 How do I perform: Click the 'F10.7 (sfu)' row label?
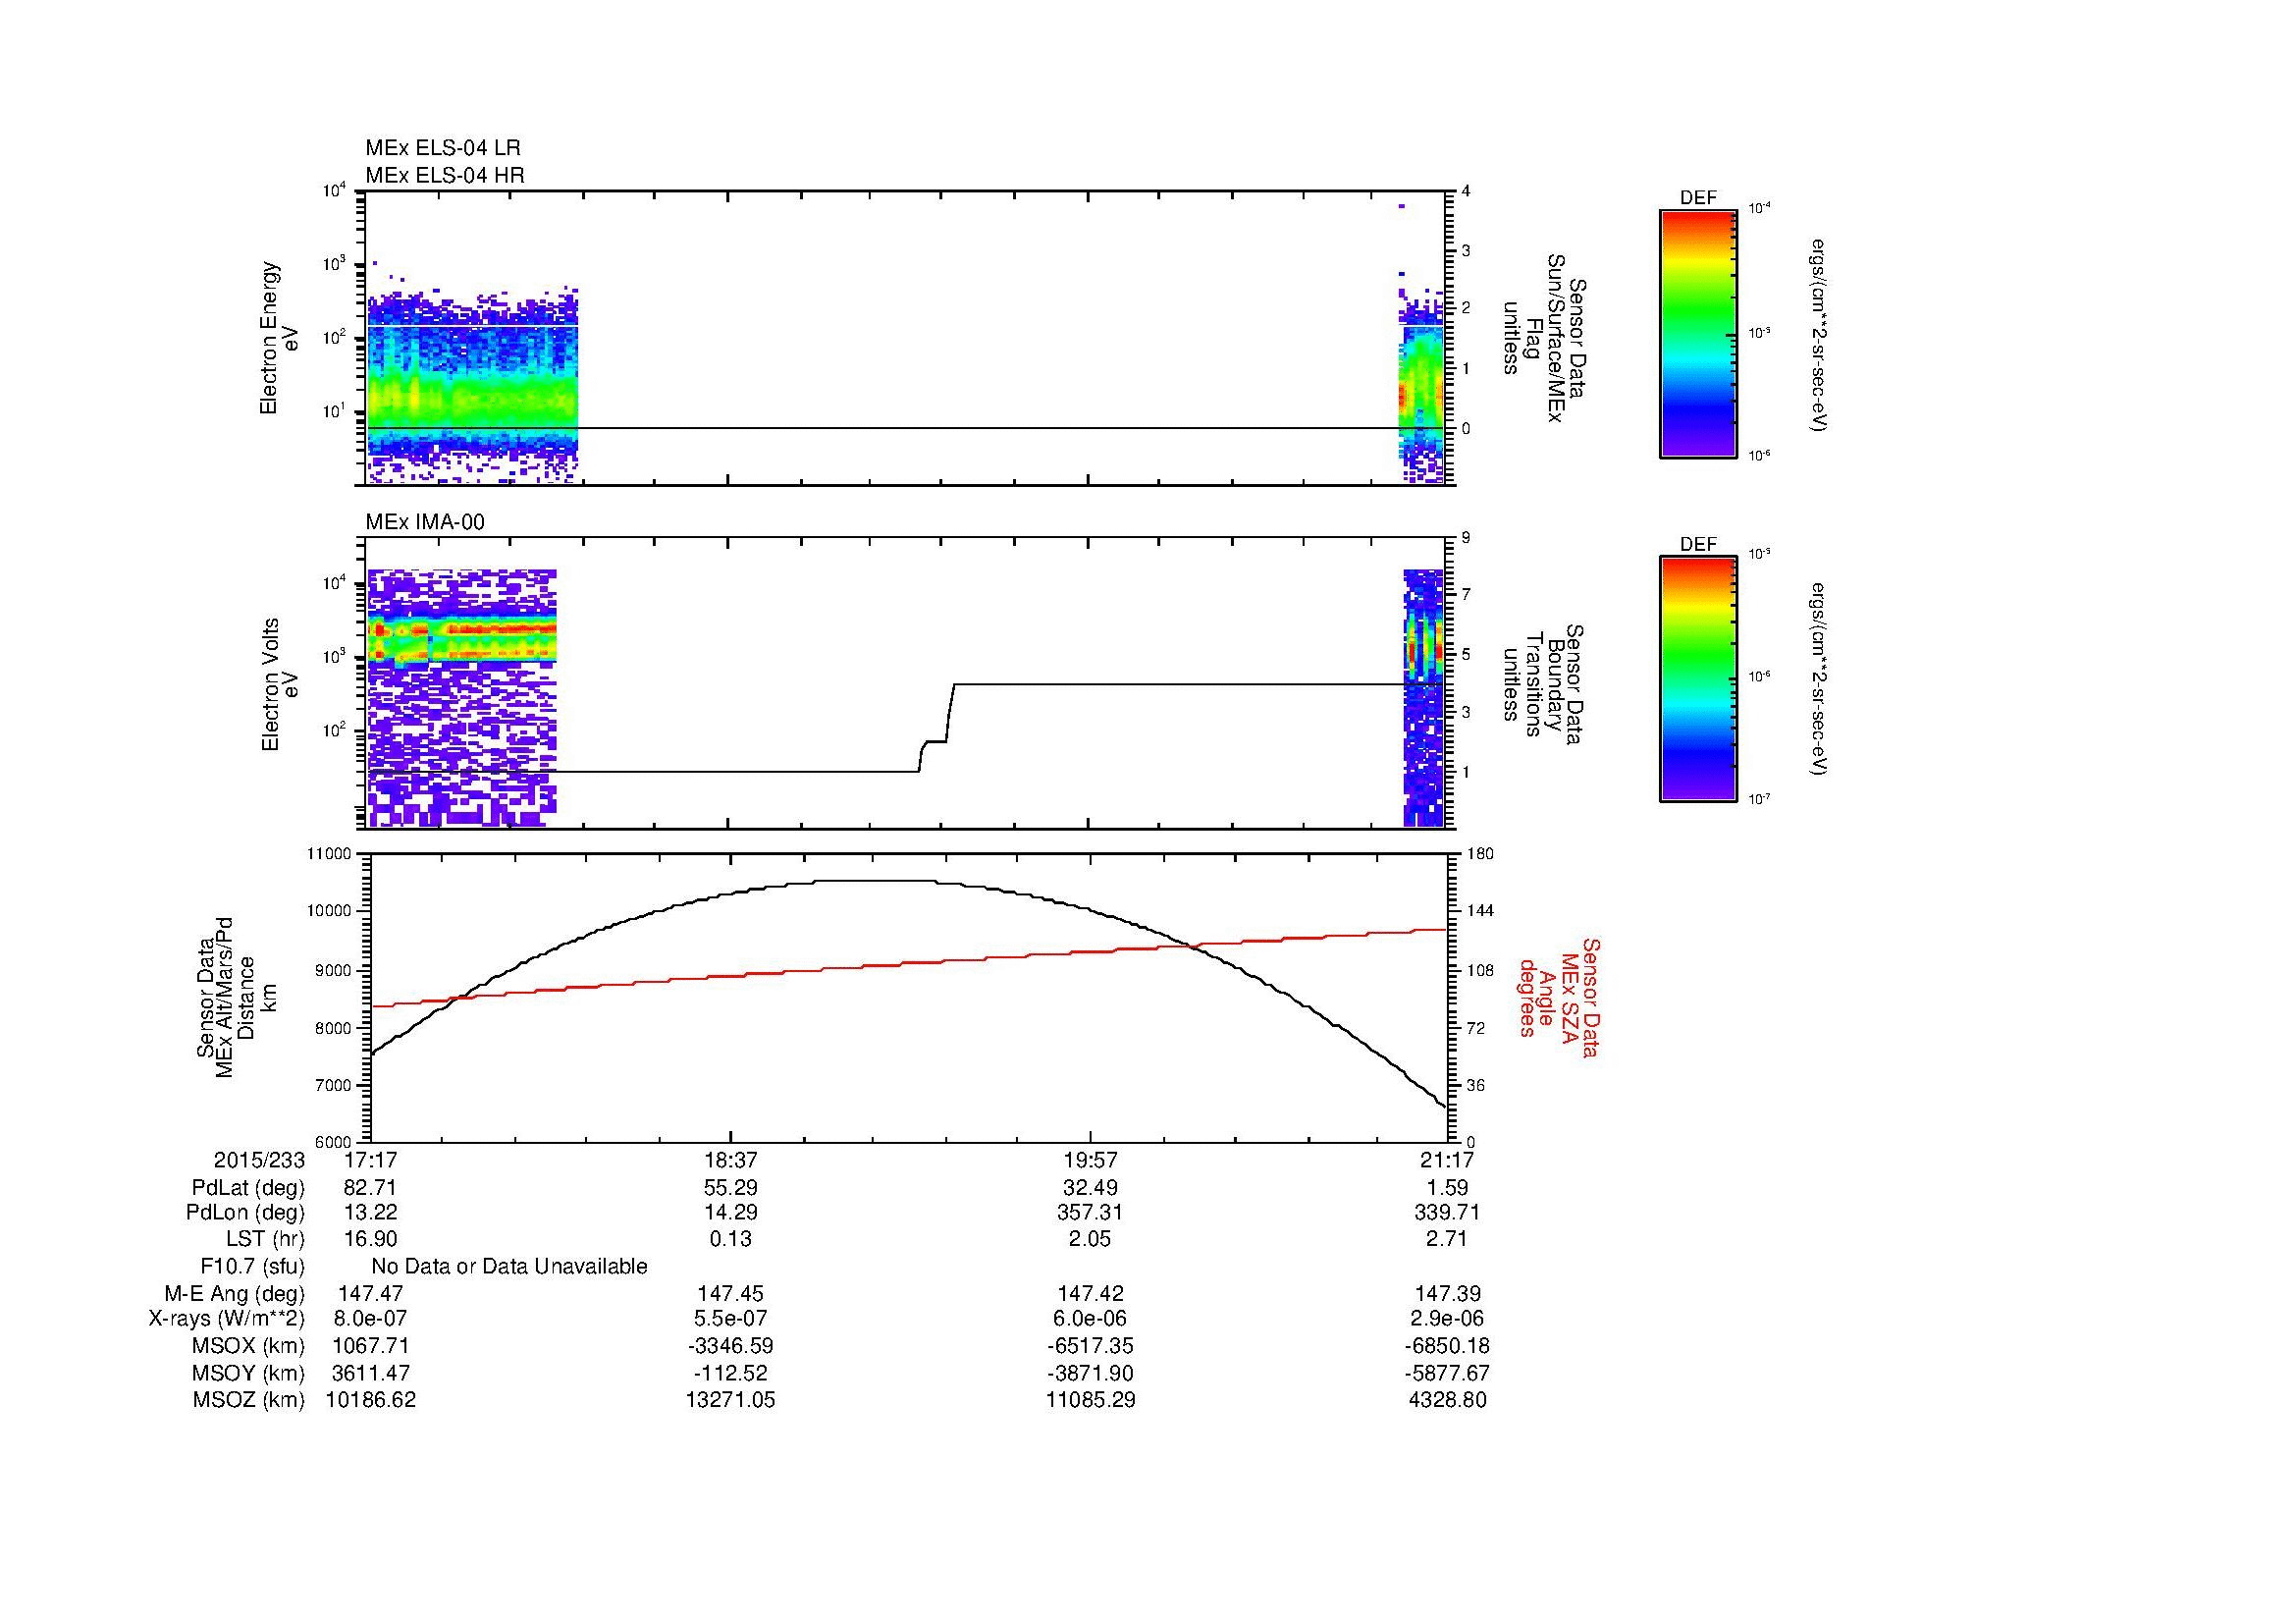pos(252,1267)
